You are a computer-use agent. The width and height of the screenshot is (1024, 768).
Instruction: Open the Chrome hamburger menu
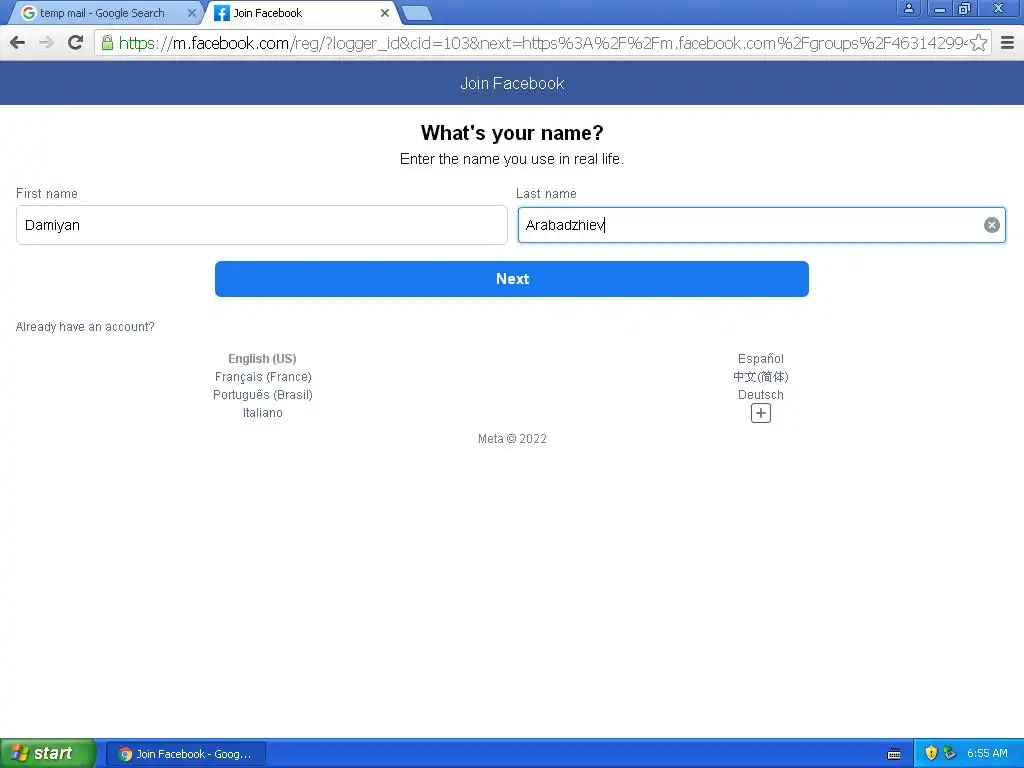1008,43
